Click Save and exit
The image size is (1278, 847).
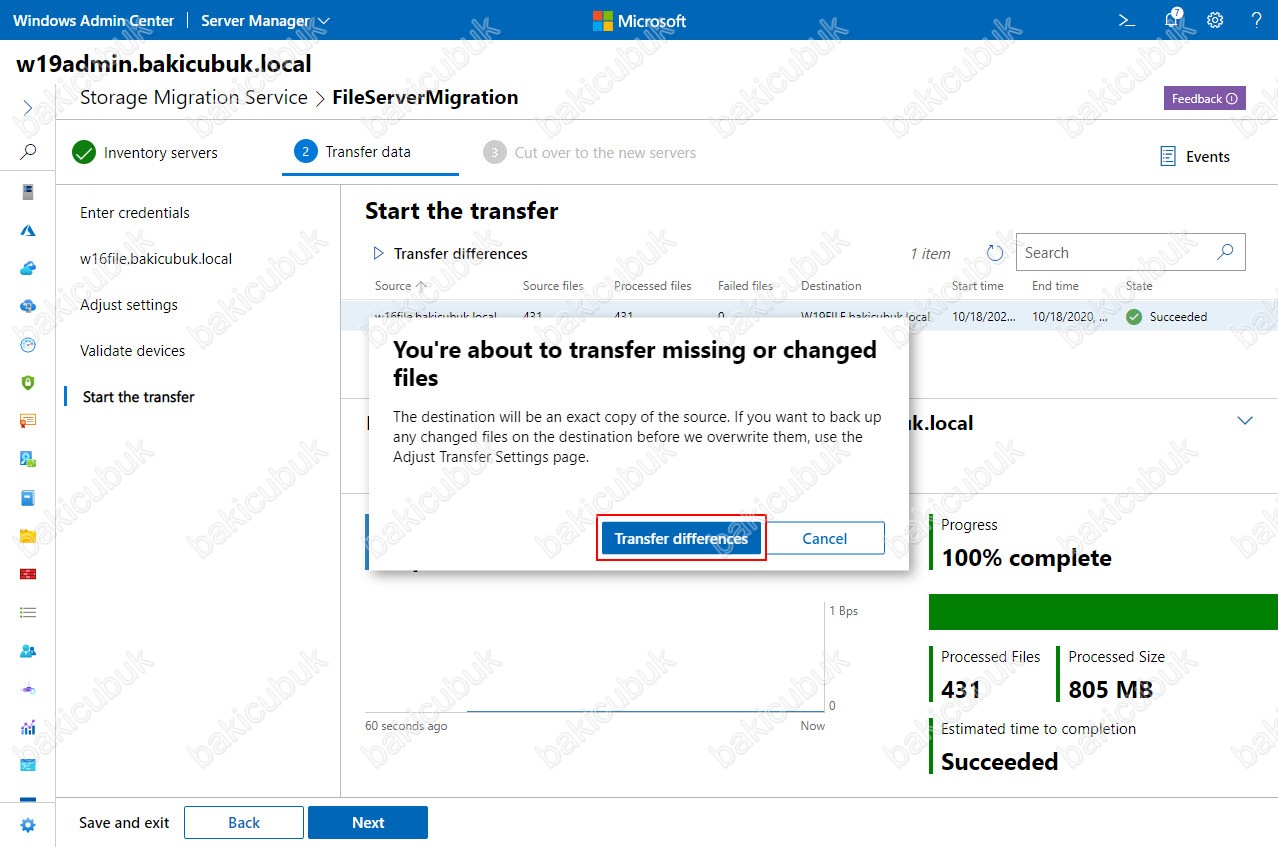(x=124, y=823)
